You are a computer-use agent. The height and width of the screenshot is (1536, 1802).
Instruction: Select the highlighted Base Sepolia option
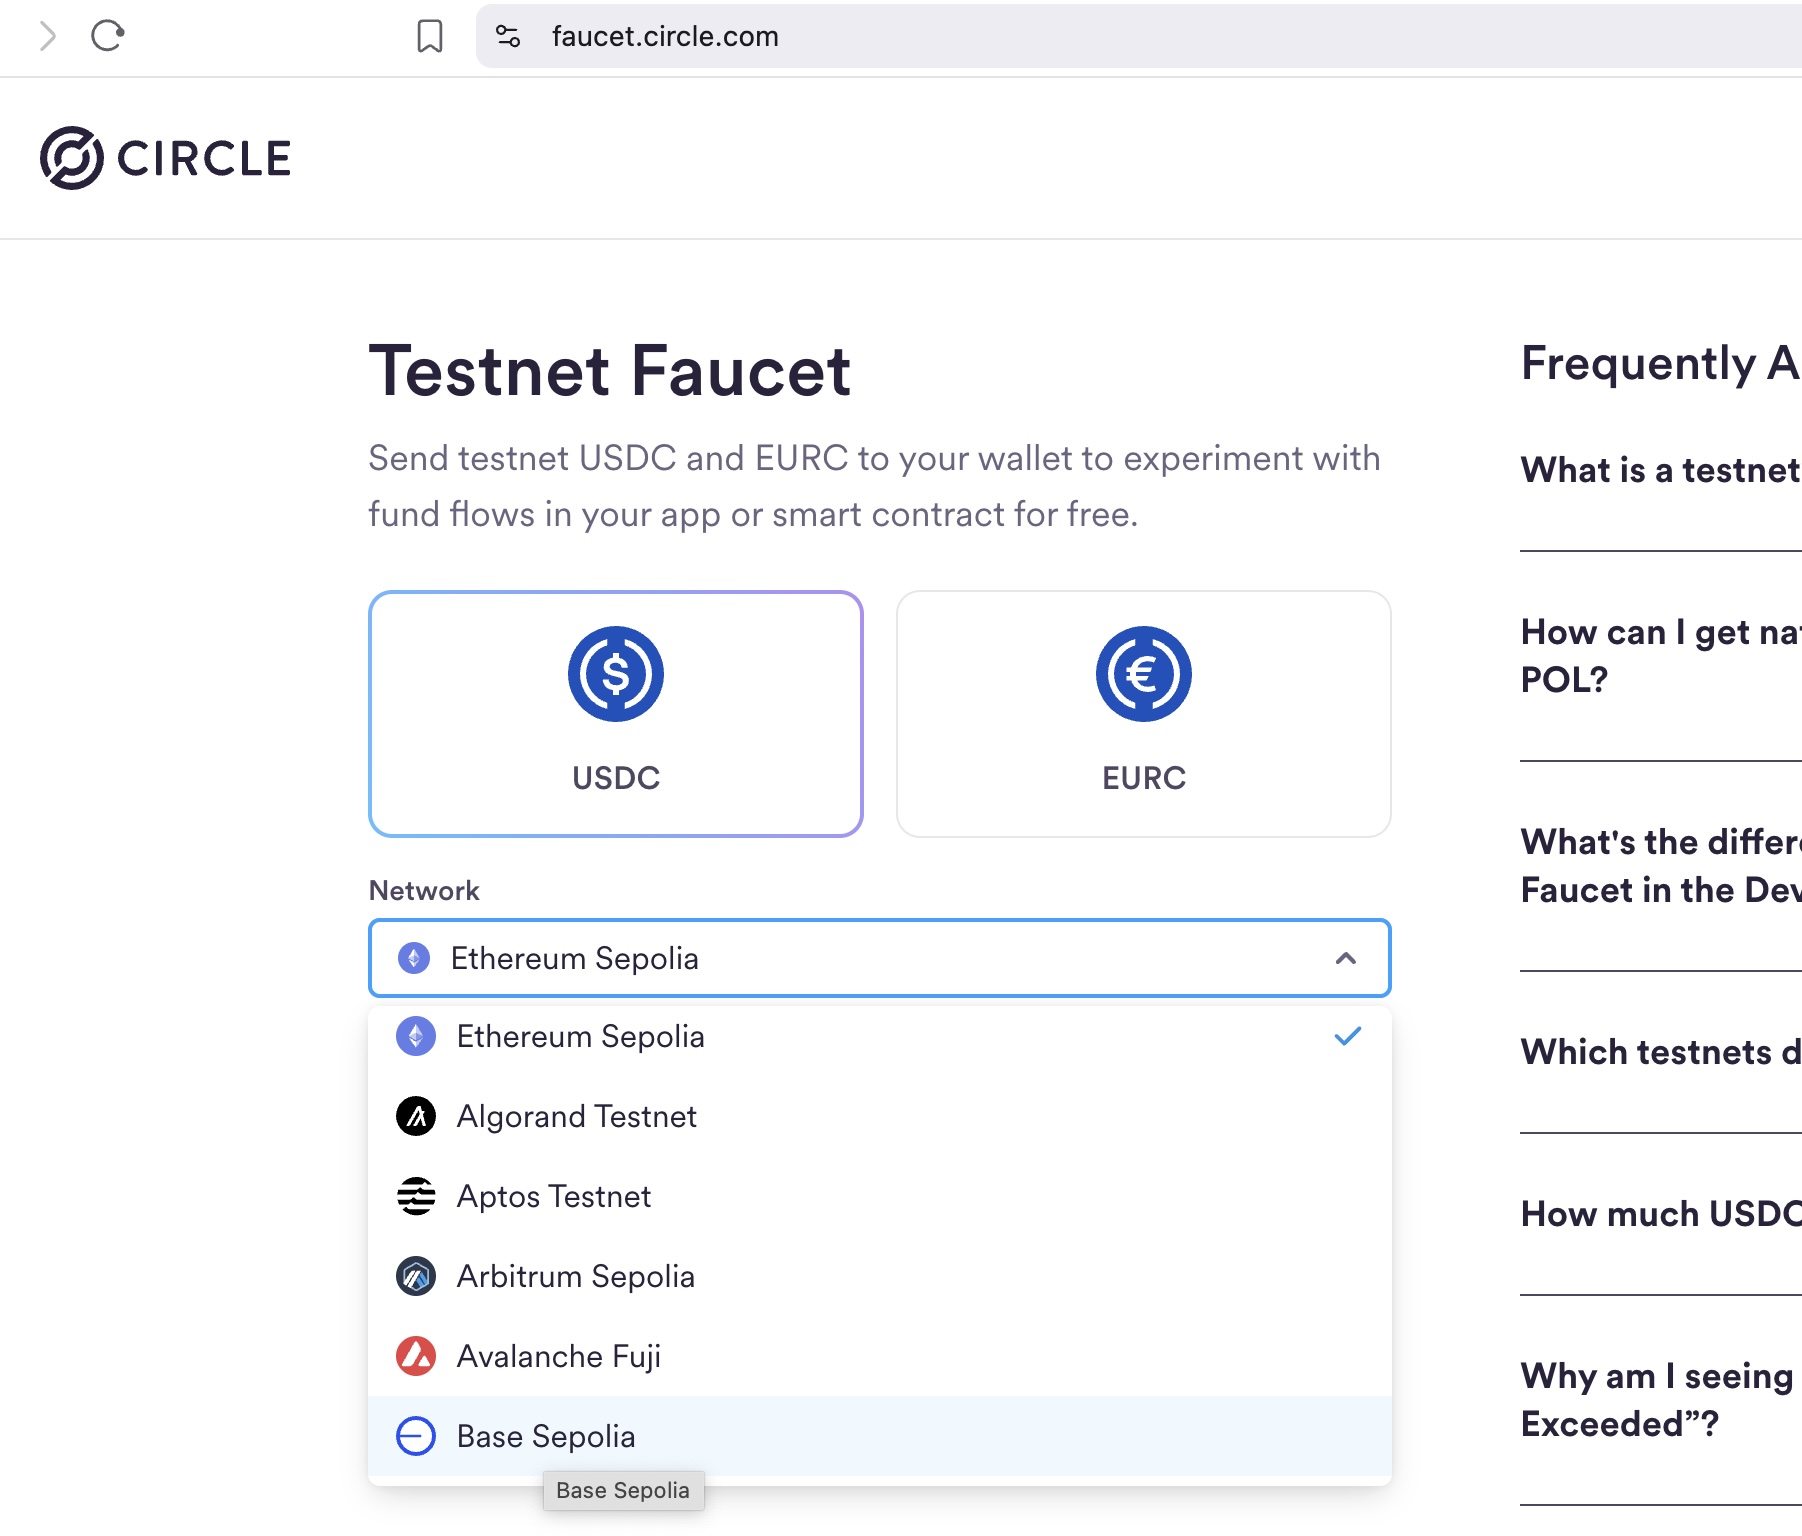pos(545,1436)
